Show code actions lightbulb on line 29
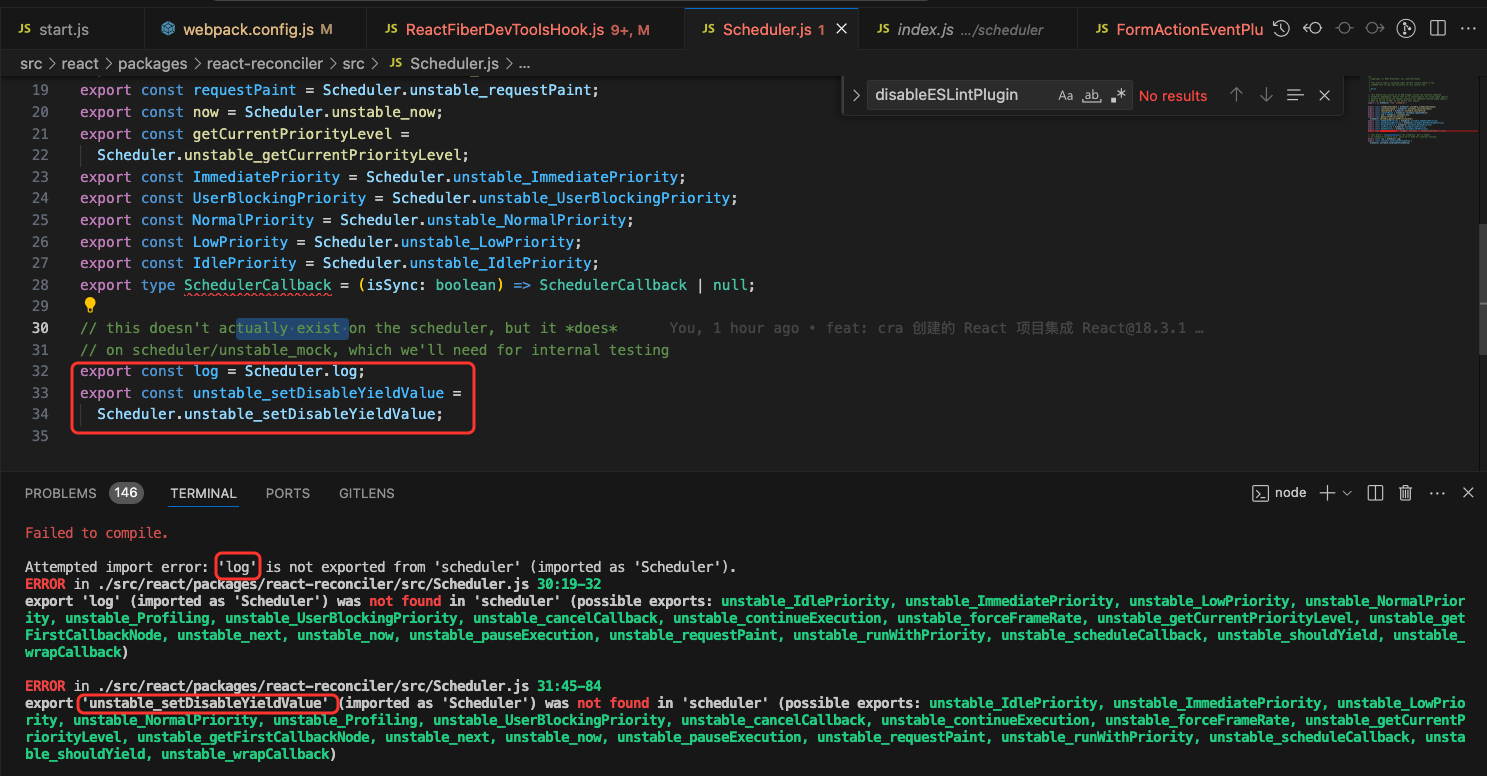 pyautogui.click(x=89, y=305)
